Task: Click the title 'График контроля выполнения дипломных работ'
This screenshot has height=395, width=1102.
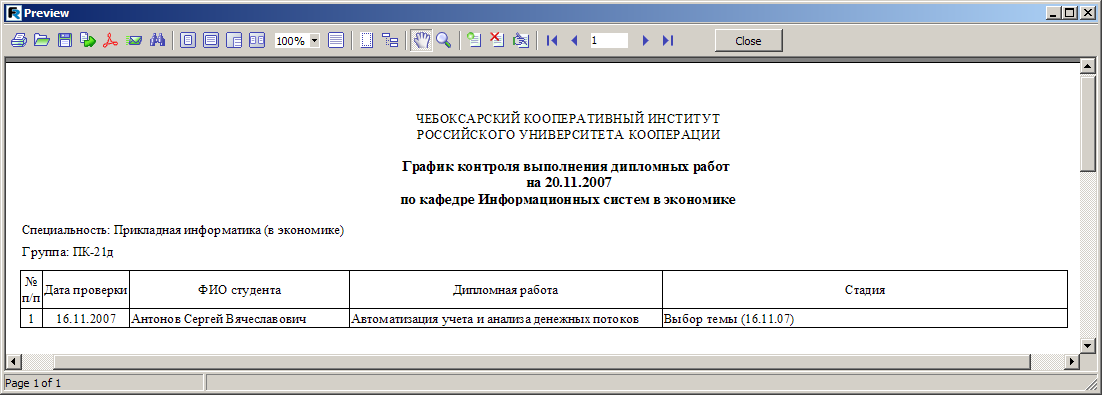Action: (x=566, y=167)
